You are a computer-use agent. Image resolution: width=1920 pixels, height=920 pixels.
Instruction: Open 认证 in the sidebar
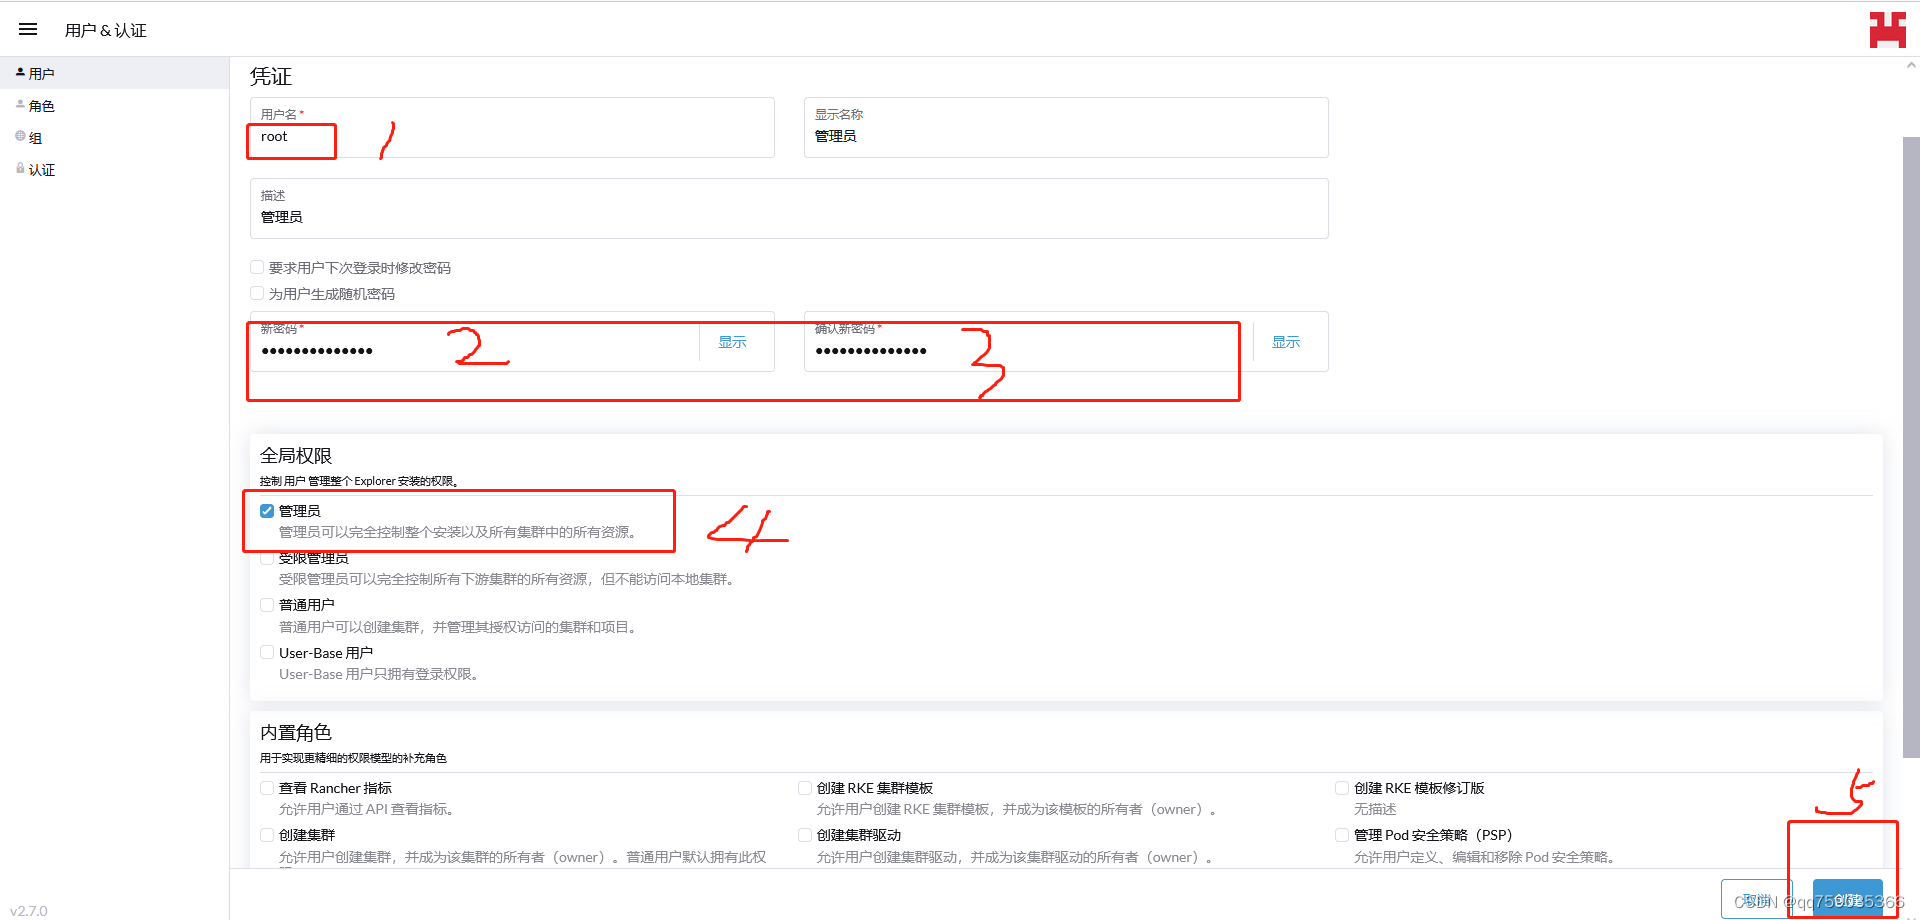tap(114, 169)
